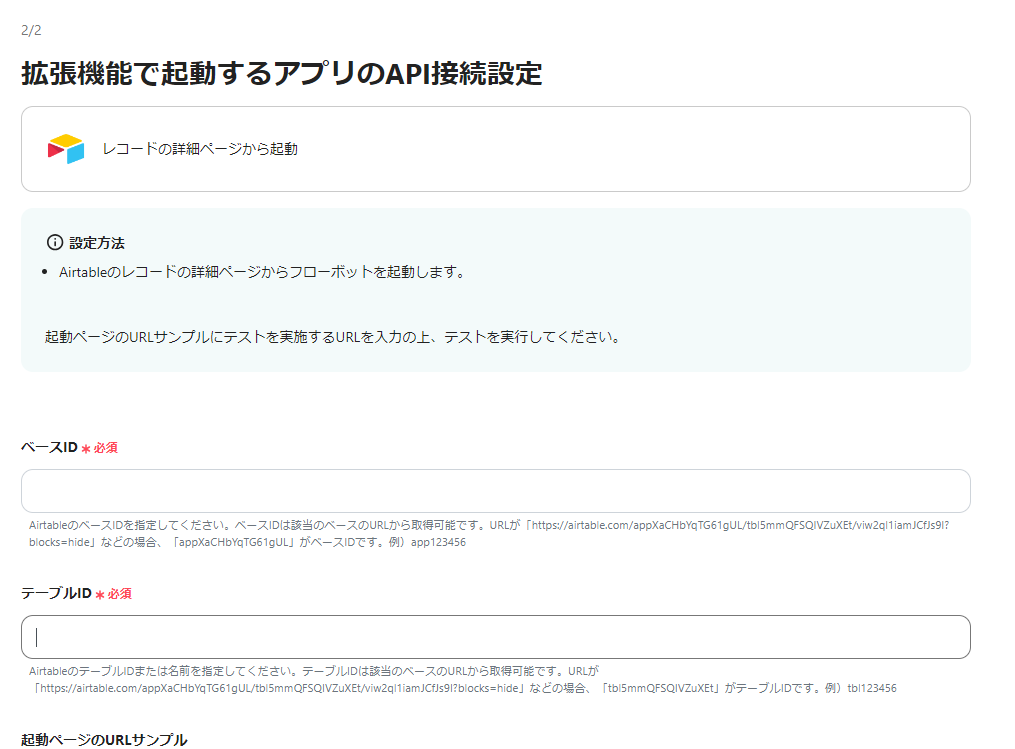The image size is (1015, 749).
Task: Click the ベースID help text about app123456
Action: click(489, 533)
